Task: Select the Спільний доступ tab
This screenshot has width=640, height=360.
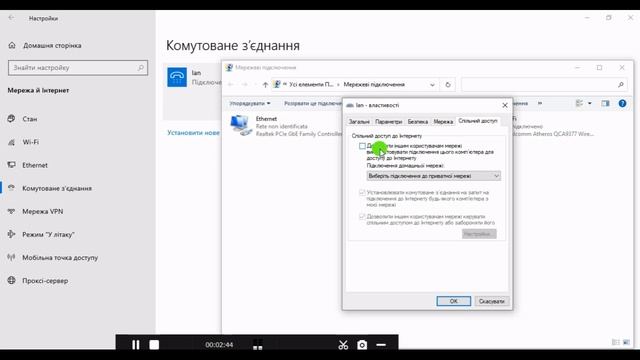Action: click(x=478, y=121)
